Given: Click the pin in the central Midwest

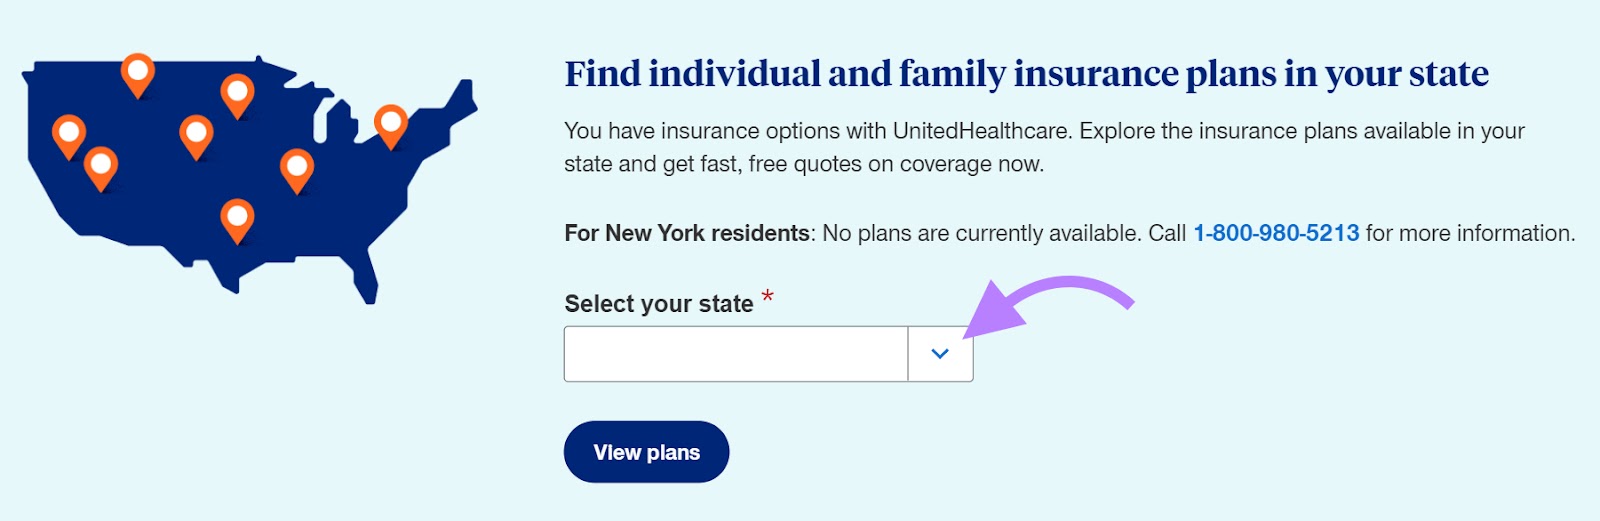Looking at the screenshot, I should click(297, 167).
